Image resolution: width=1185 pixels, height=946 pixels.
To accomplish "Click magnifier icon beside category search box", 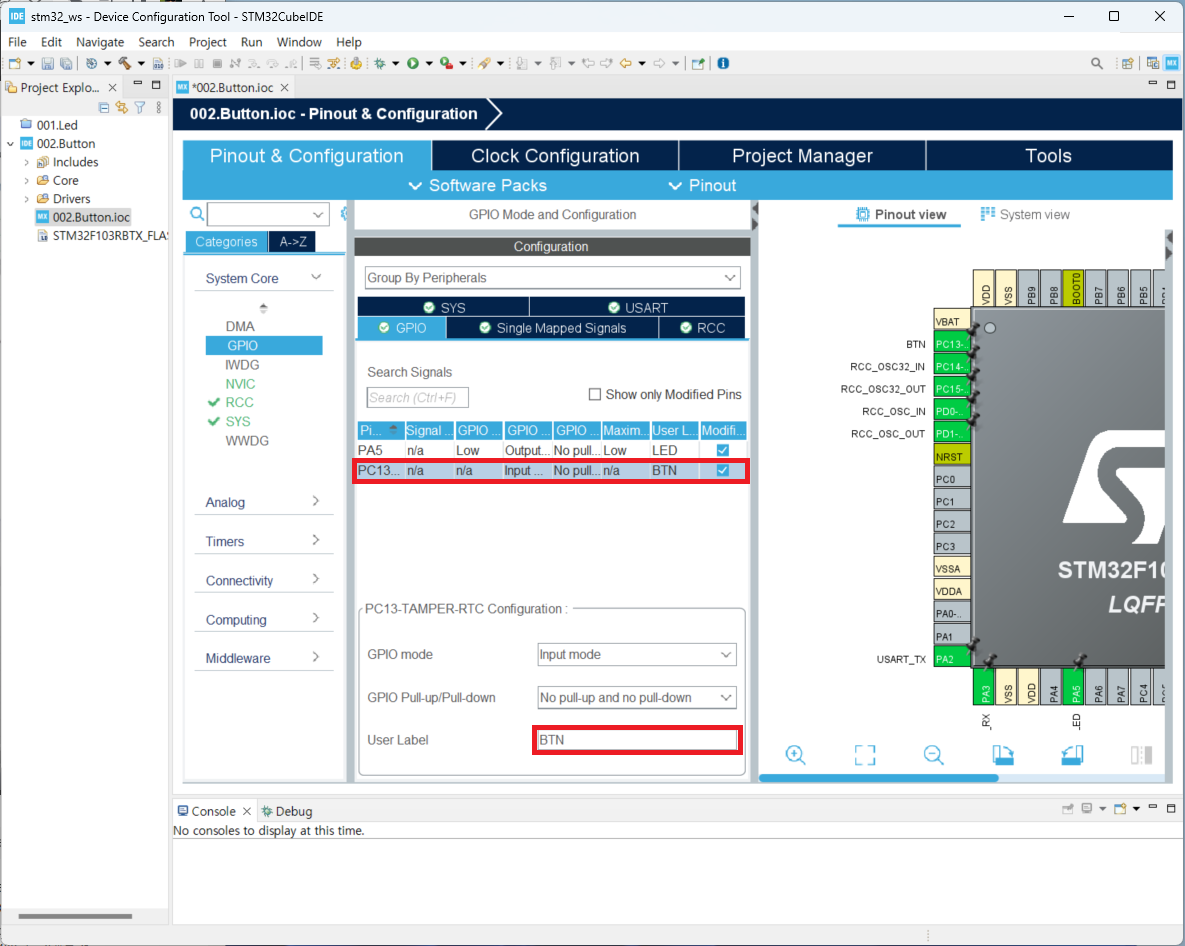I will pyautogui.click(x=196, y=214).
